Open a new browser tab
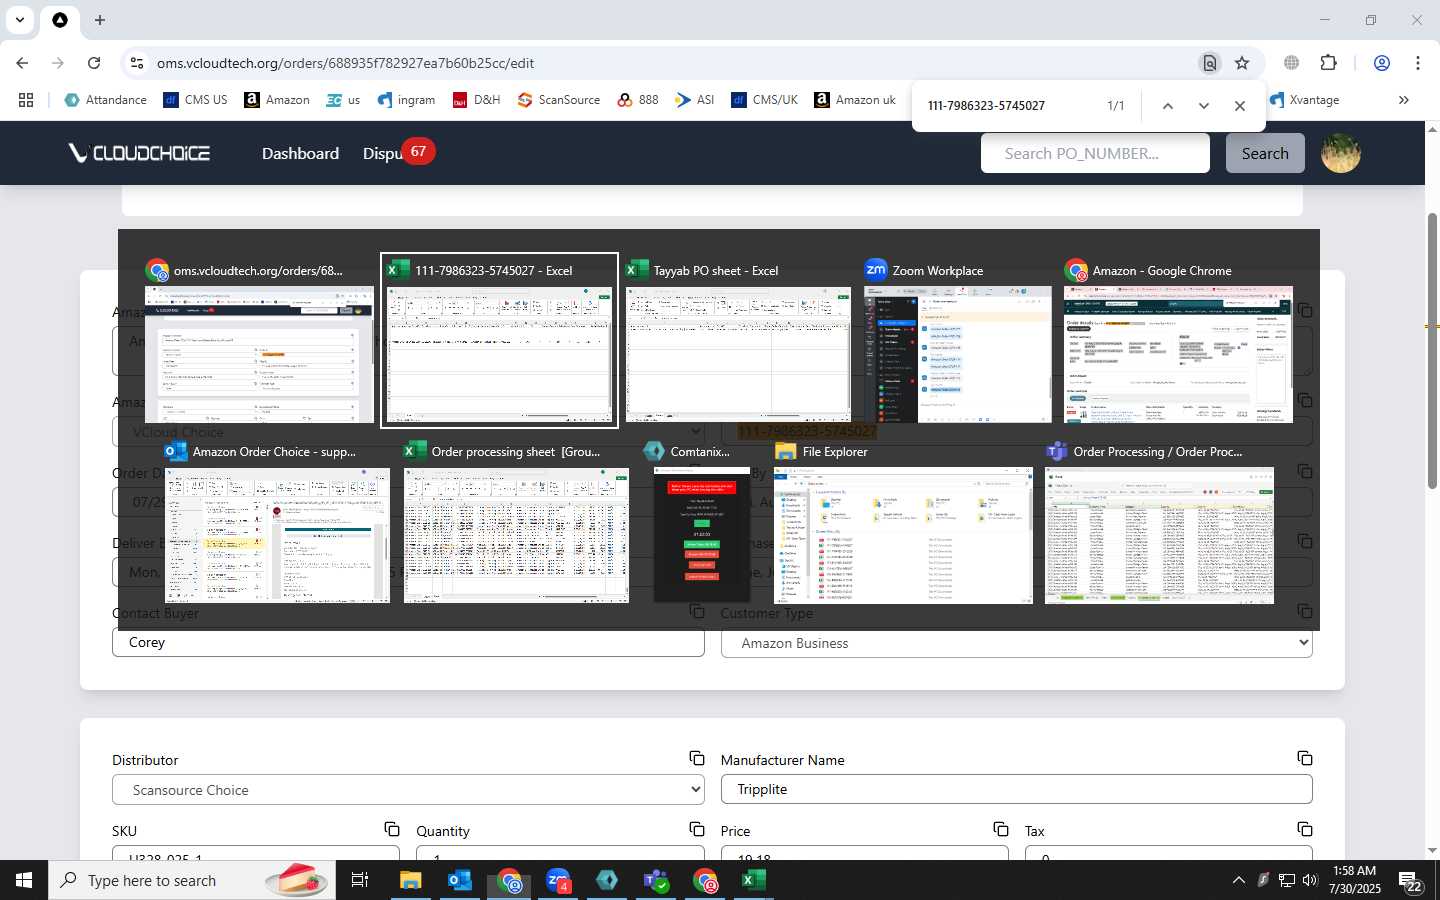This screenshot has width=1440, height=900. 100,20
